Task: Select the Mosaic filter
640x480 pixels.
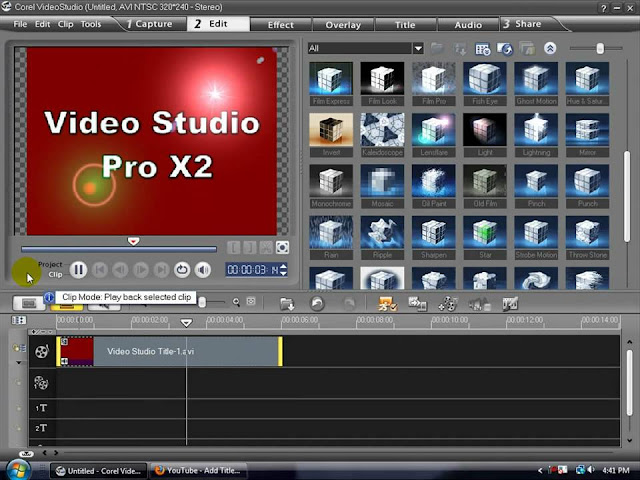Action: [382, 187]
